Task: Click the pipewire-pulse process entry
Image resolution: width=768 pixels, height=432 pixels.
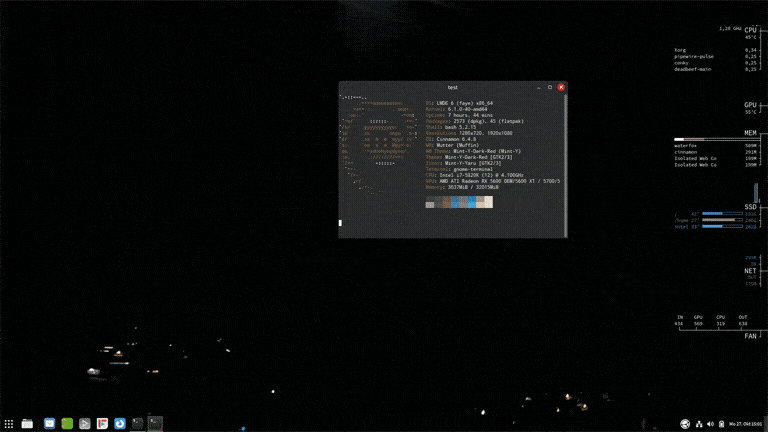Action: click(694, 56)
